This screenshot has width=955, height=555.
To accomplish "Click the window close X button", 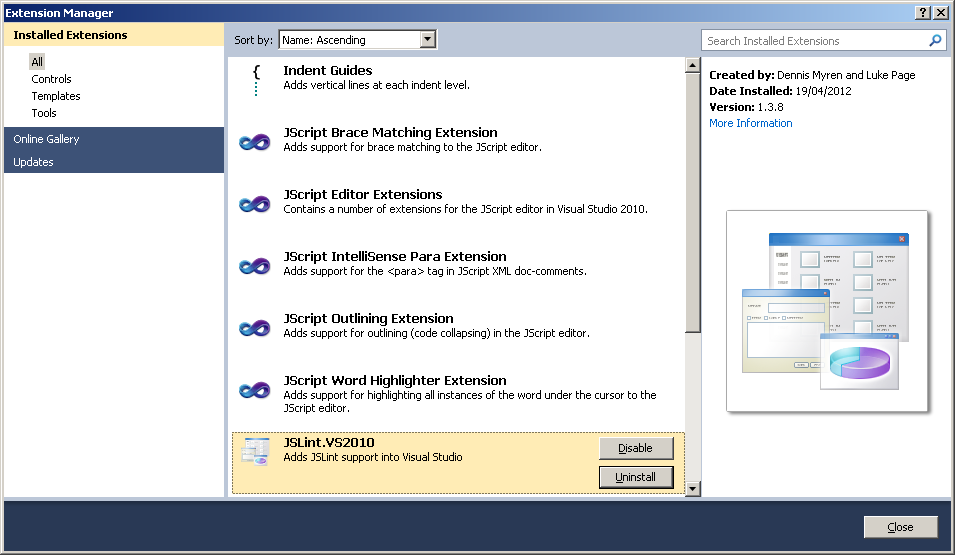I will click(x=940, y=13).
